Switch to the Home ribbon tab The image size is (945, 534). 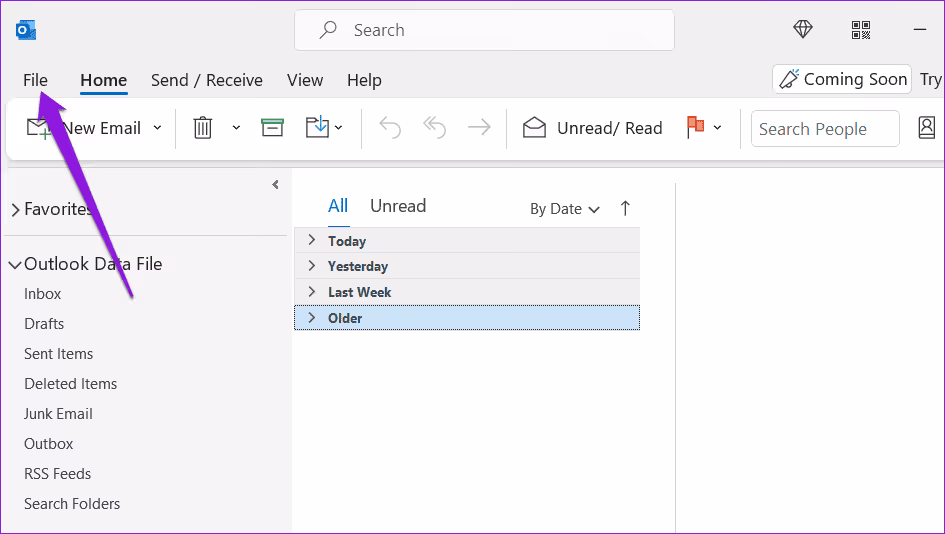[x=104, y=80]
